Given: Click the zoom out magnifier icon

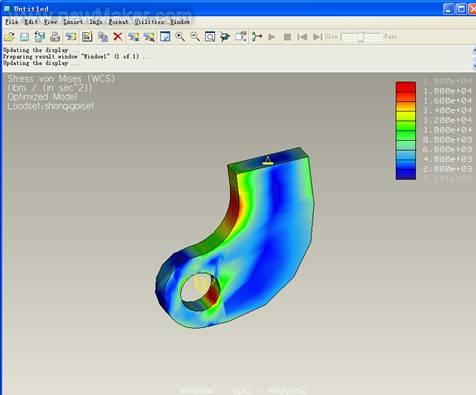Looking at the screenshot, I should (x=195, y=36).
